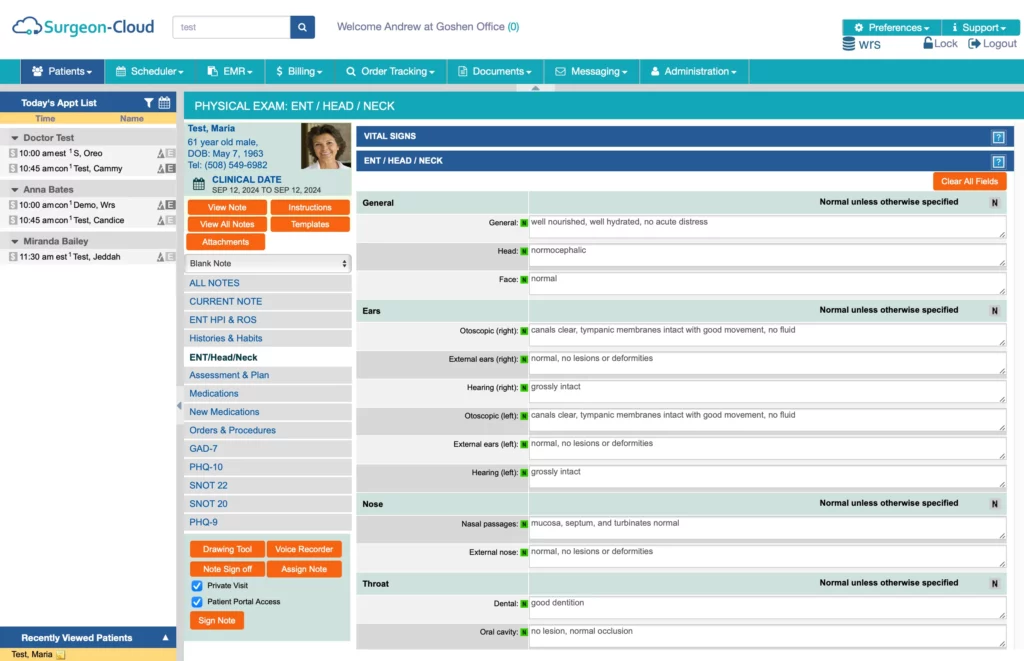Click the Clear All Fields button
Viewport: 1024px width, 661px height.
point(969,181)
